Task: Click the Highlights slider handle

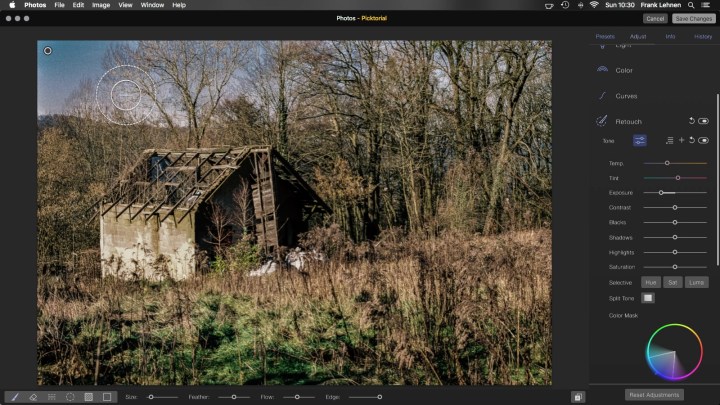Action: [x=675, y=252]
